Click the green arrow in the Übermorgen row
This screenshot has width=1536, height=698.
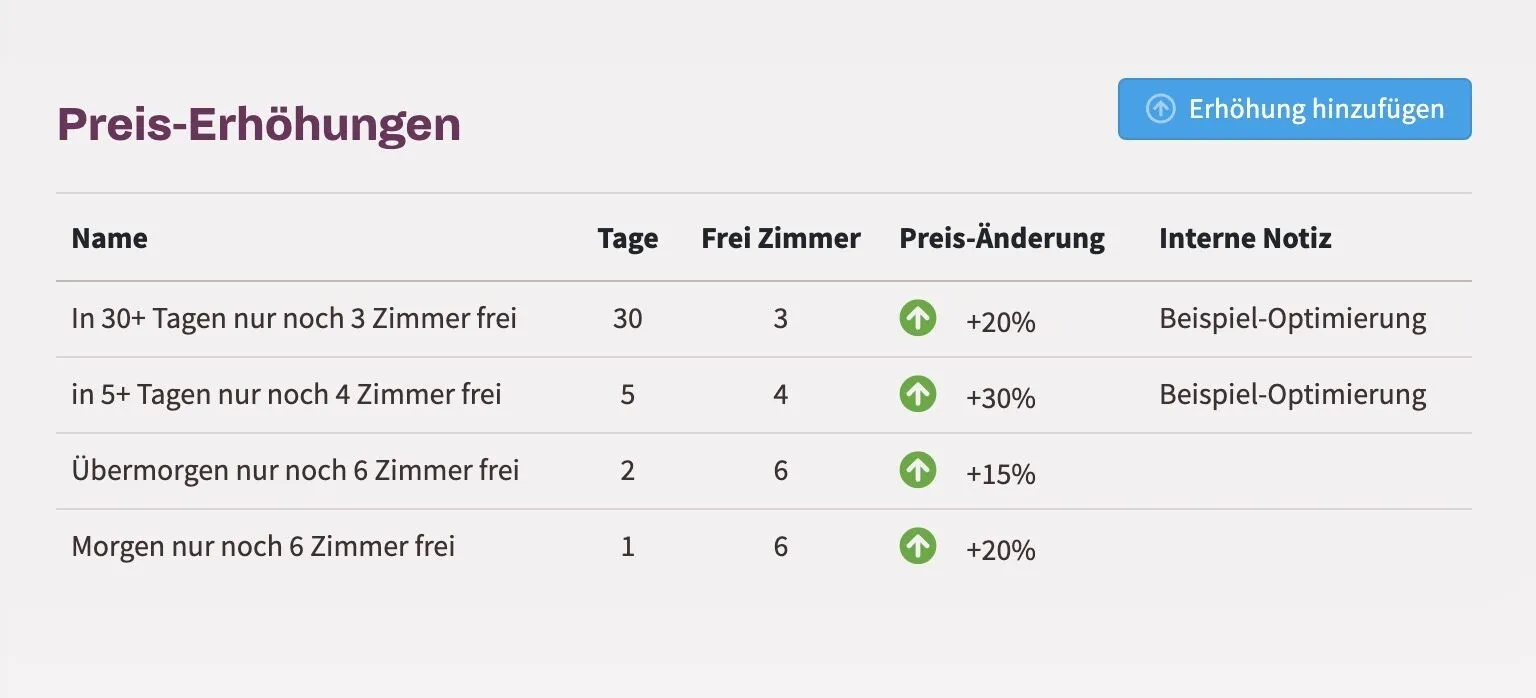(917, 470)
